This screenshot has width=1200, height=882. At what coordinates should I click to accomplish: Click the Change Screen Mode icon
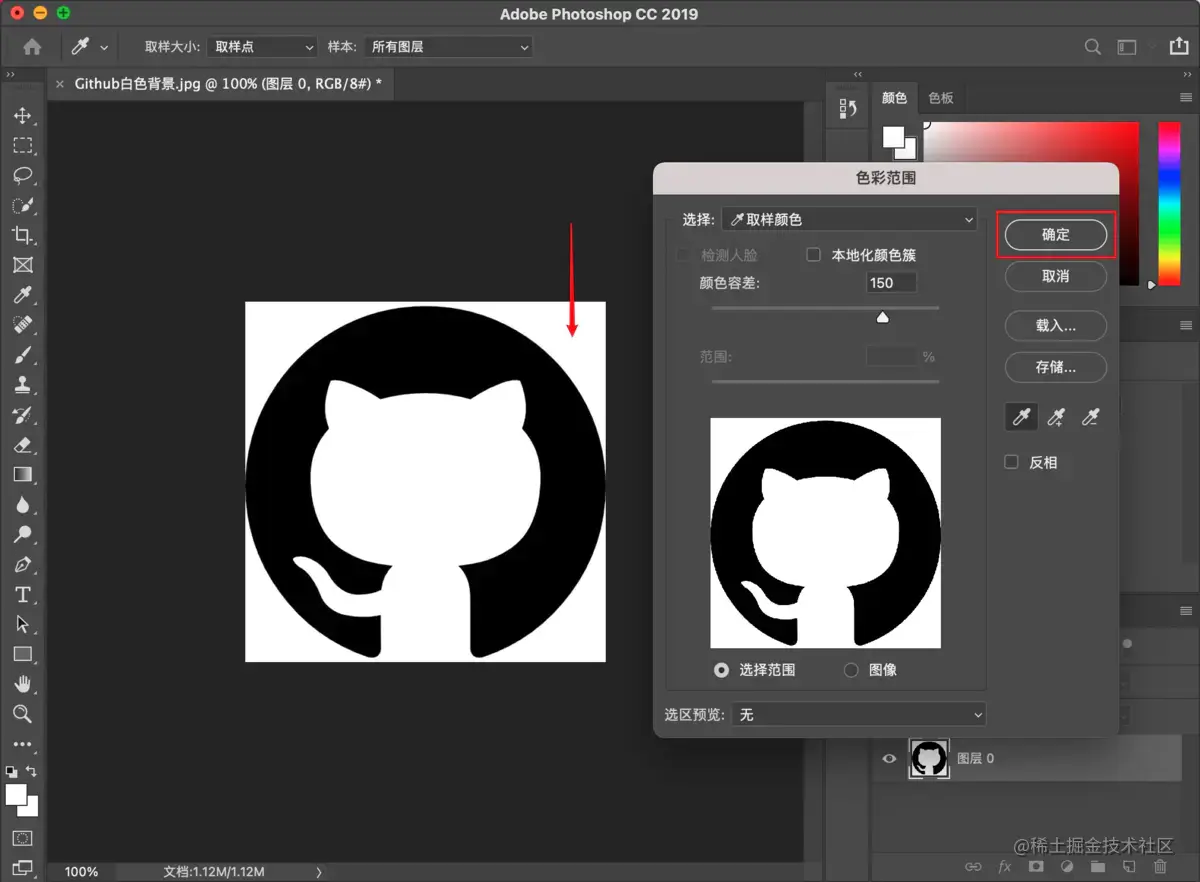pos(22,867)
